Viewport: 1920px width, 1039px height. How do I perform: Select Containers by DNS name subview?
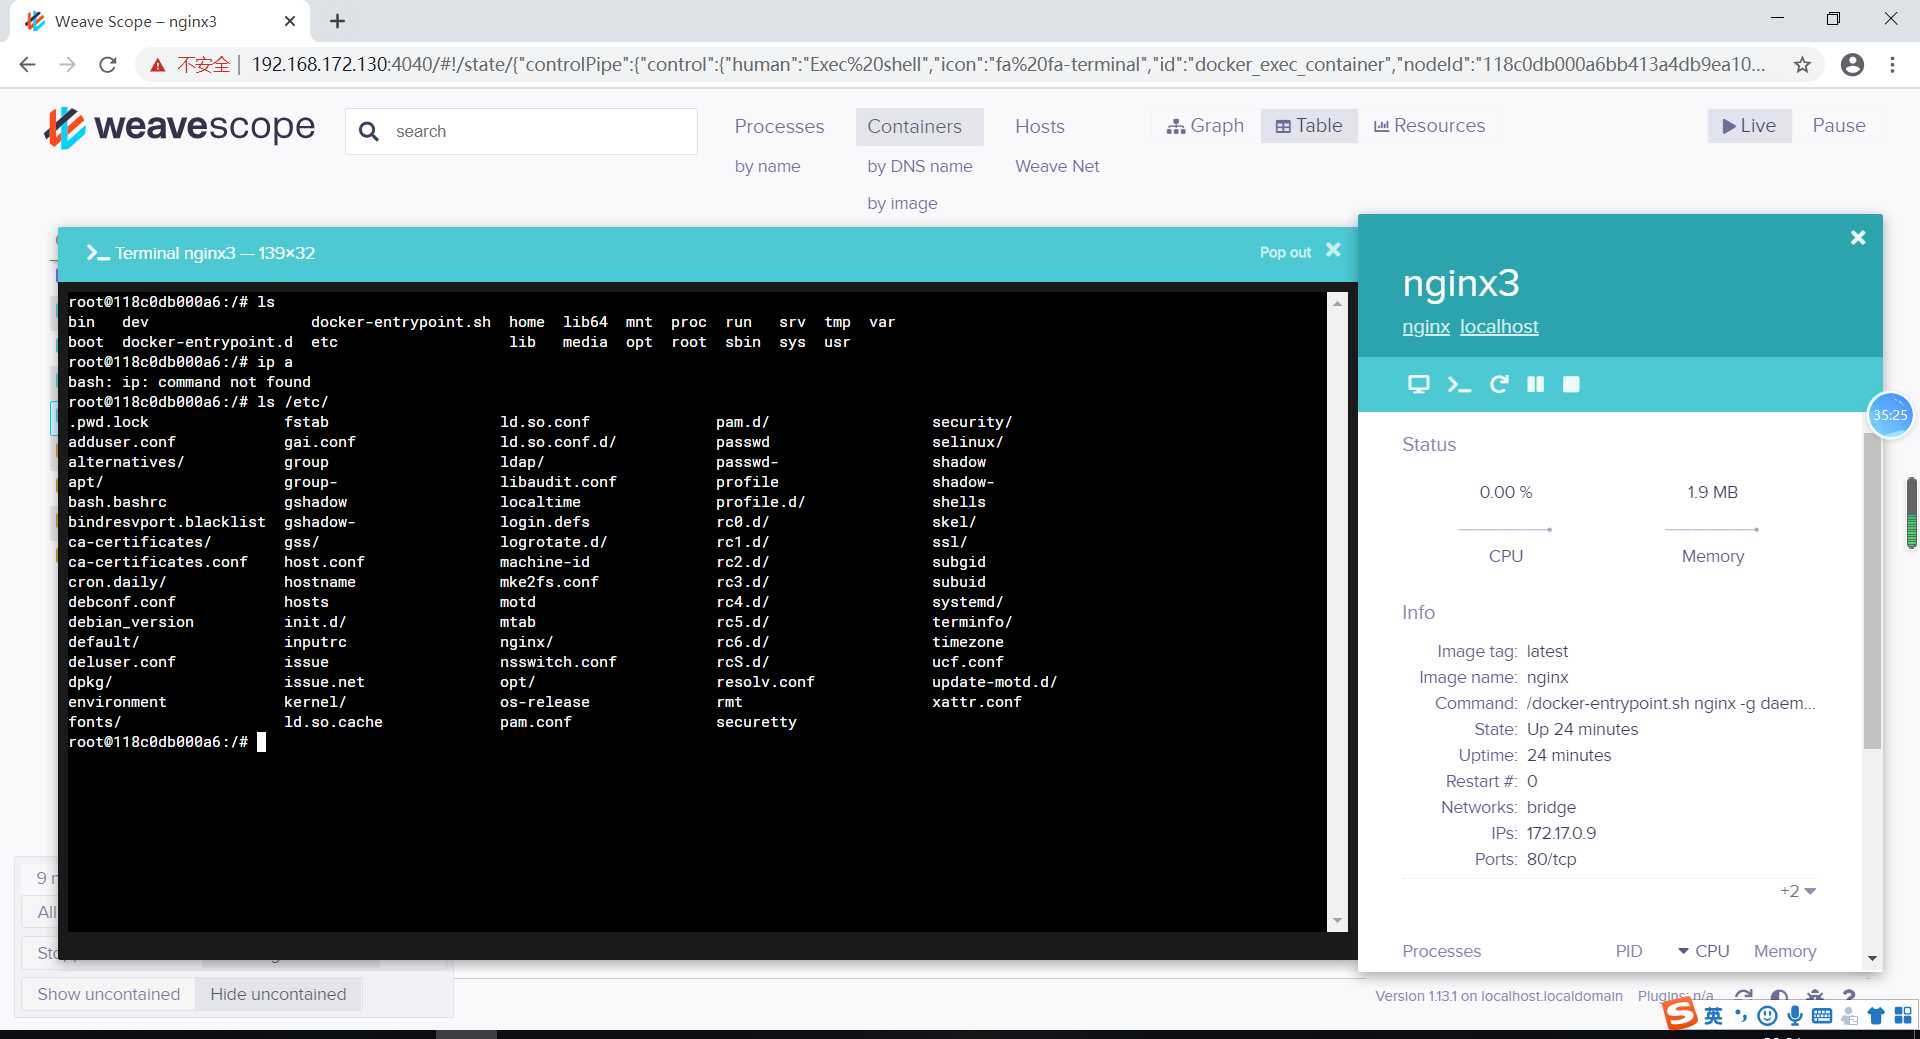[x=919, y=166]
